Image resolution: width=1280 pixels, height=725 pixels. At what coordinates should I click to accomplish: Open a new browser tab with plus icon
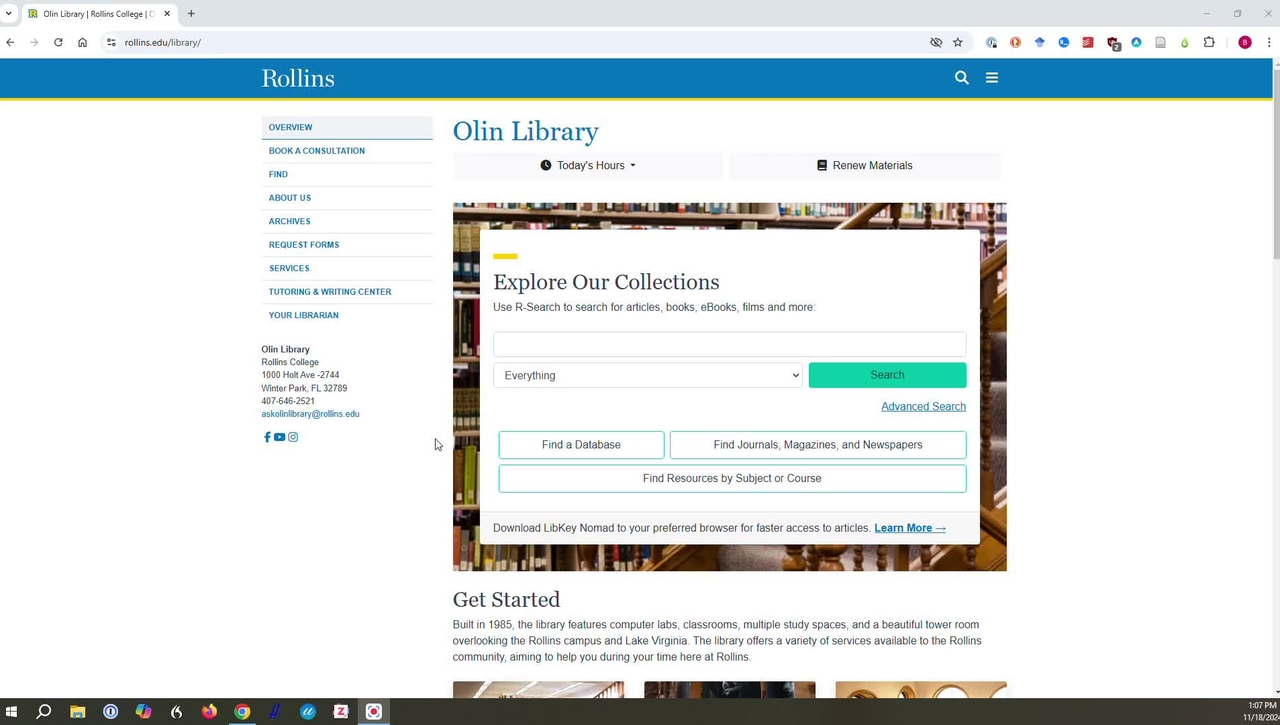191,14
